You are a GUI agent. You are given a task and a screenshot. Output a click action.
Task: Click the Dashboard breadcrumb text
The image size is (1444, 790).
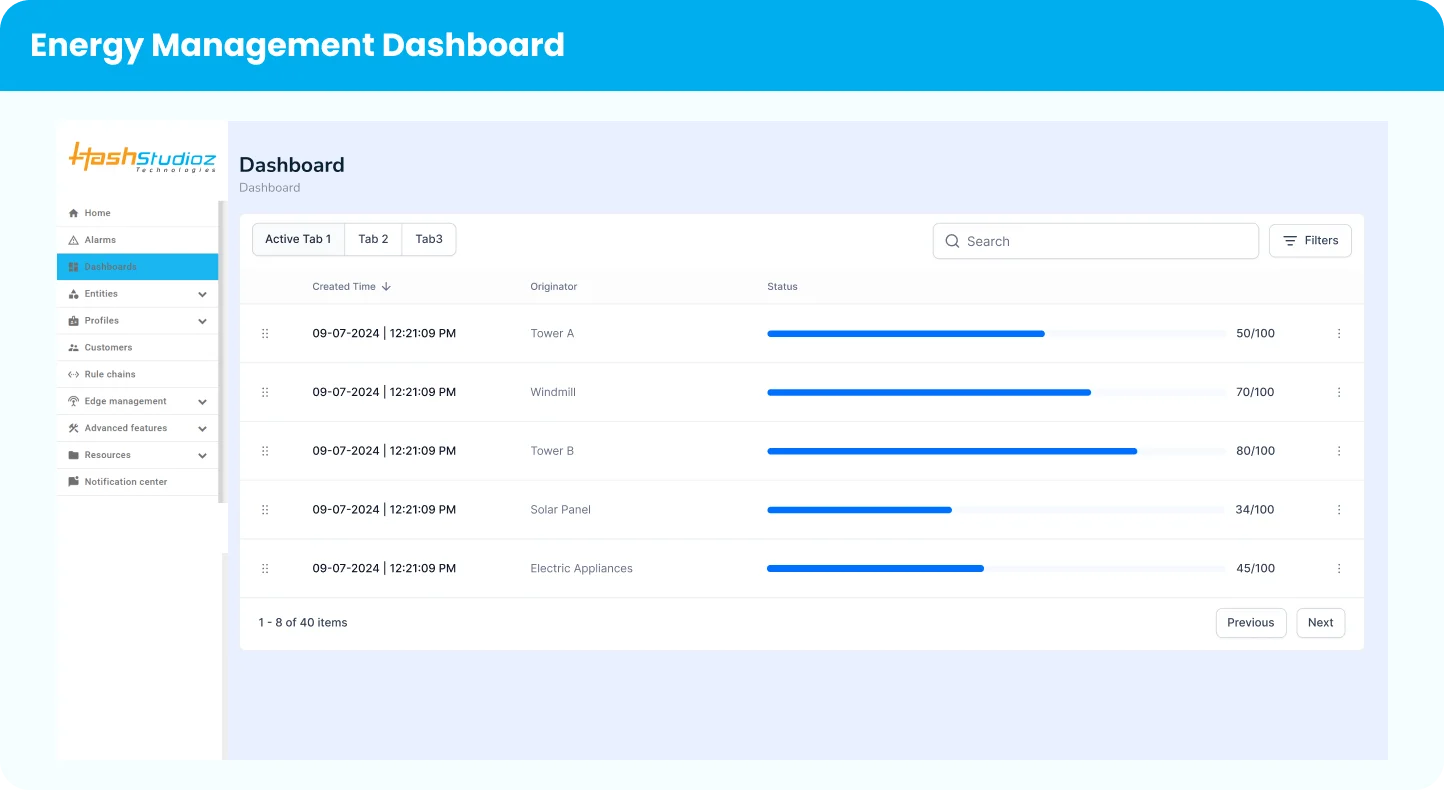pyautogui.click(x=270, y=188)
